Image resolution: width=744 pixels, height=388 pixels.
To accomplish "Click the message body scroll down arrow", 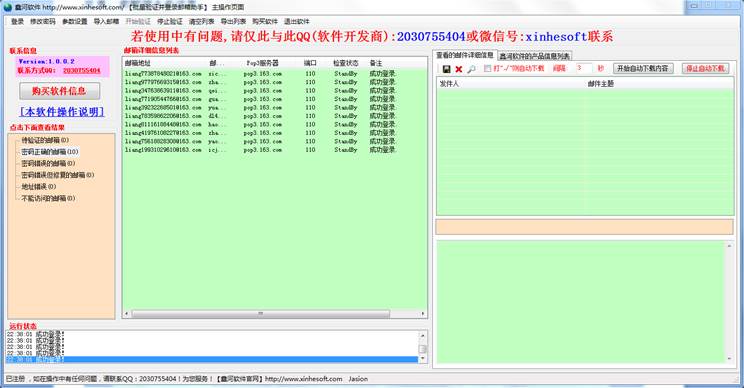I will 729,359.
